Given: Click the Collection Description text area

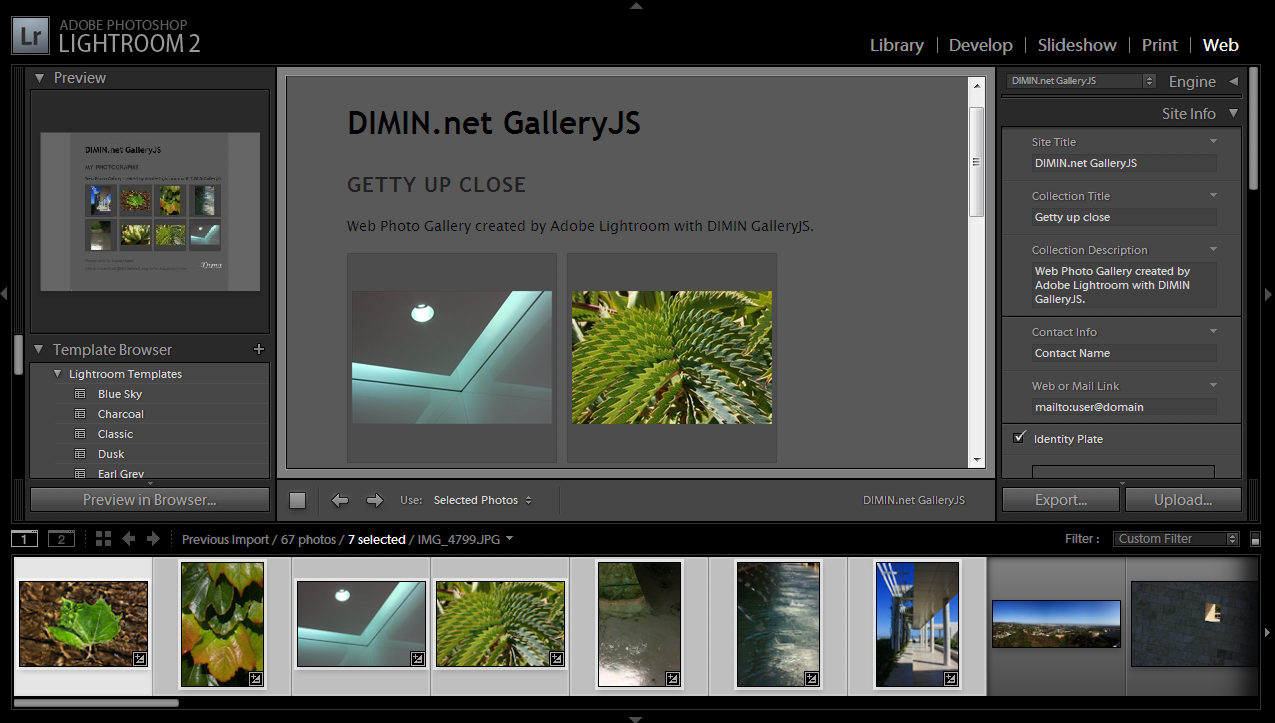Looking at the screenshot, I should pos(1125,284).
